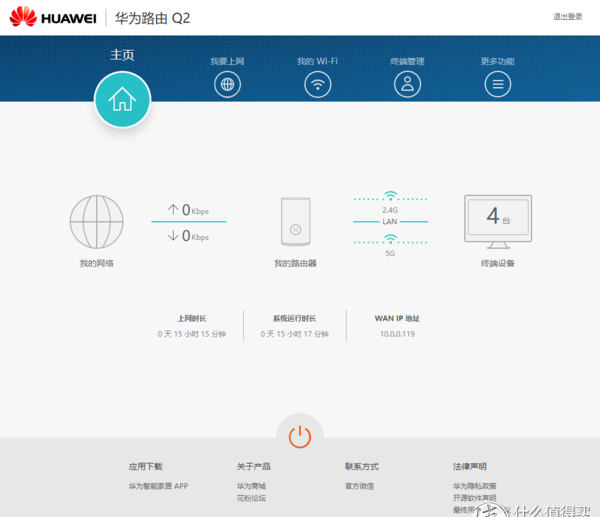Click the 华为路由 Q2 title
The height and width of the screenshot is (517, 600).
pos(152,18)
